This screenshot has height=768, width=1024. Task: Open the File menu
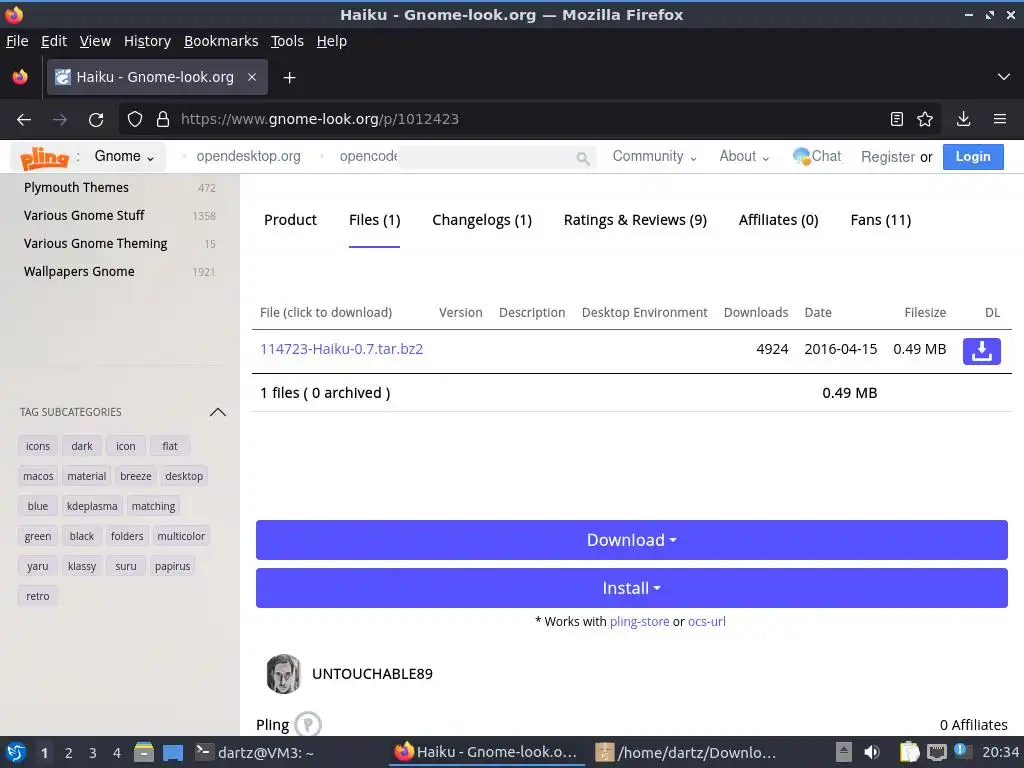(17, 41)
